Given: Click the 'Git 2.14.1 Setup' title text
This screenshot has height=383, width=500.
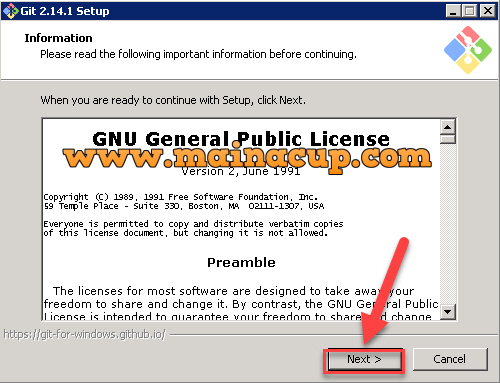Looking at the screenshot, I should (x=65, y=11).
